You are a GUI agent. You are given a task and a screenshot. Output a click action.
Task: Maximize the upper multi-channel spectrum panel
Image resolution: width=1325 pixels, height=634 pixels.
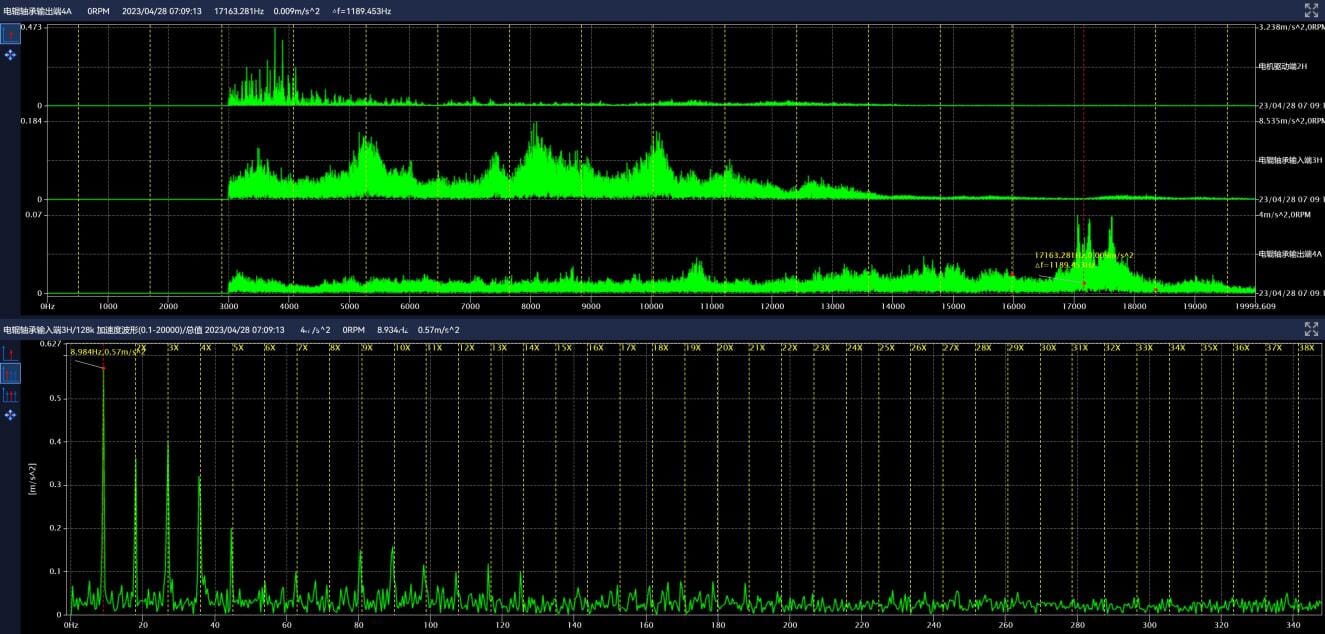1311,11
